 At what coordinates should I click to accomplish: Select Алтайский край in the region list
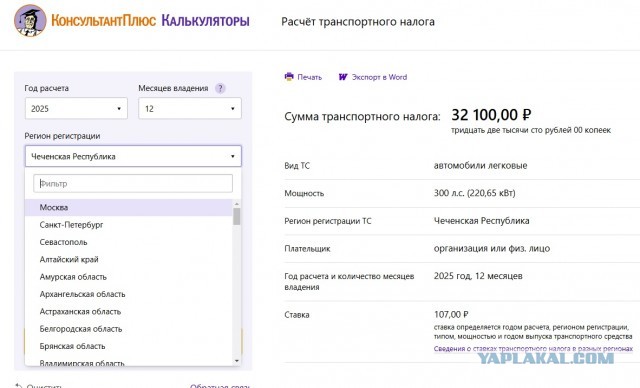pyautogui.click(x=129, y=259)
